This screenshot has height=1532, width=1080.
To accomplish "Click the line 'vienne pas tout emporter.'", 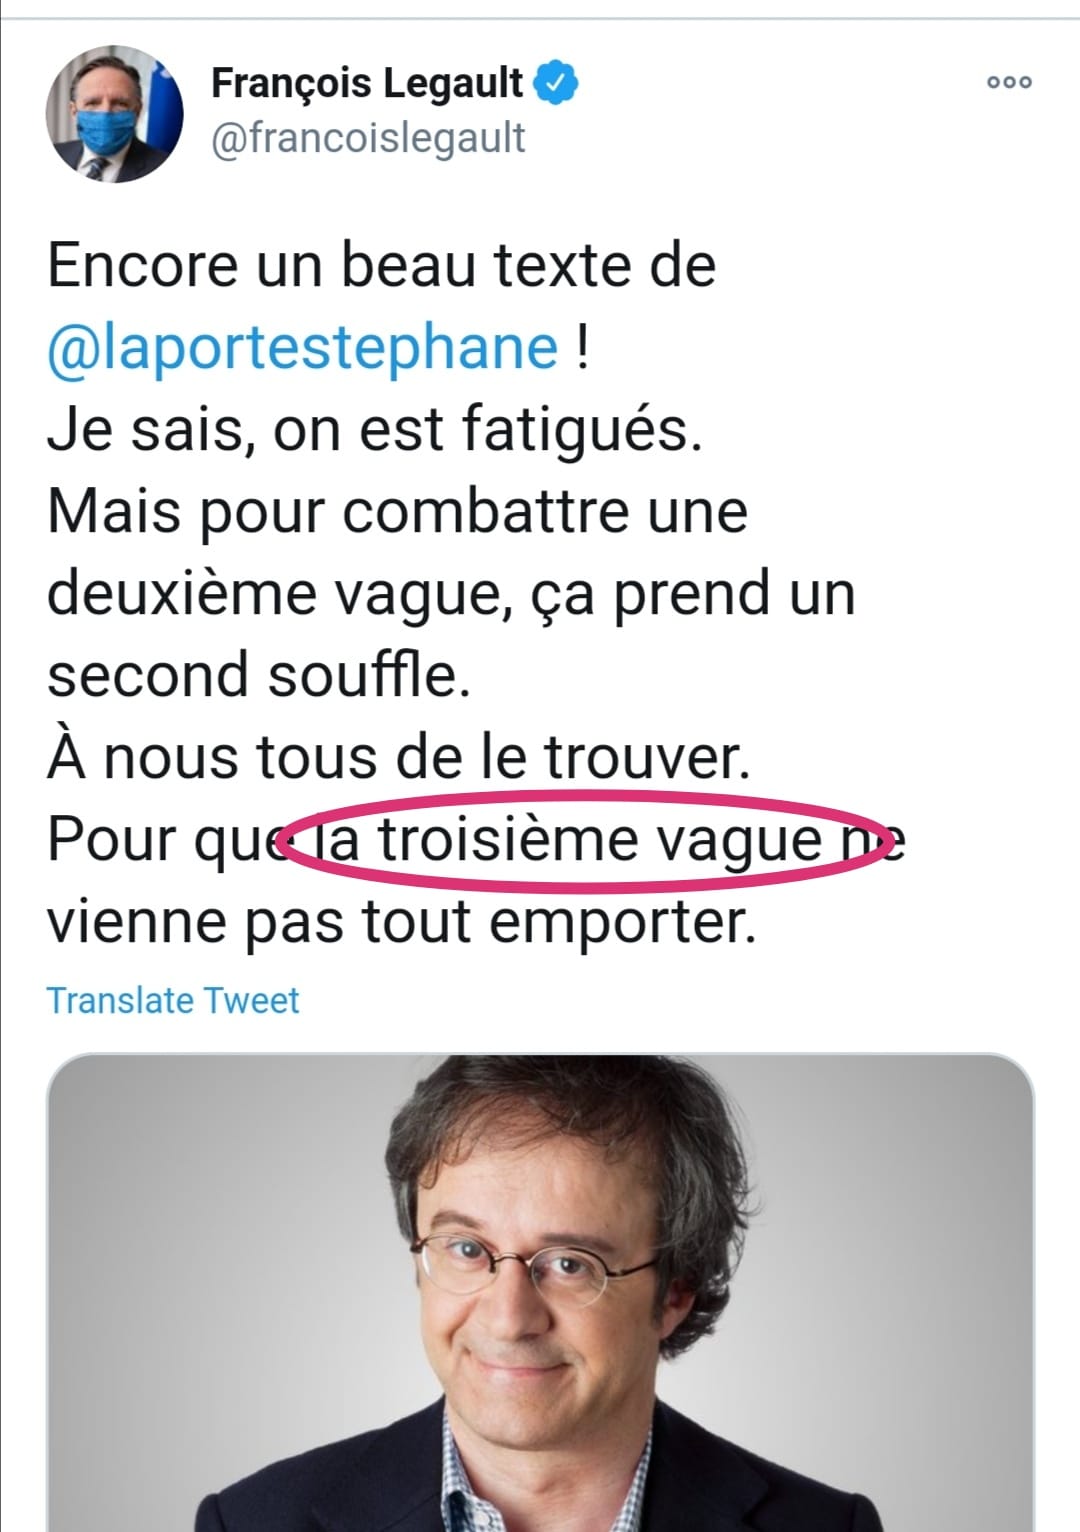I will point(402,921).
